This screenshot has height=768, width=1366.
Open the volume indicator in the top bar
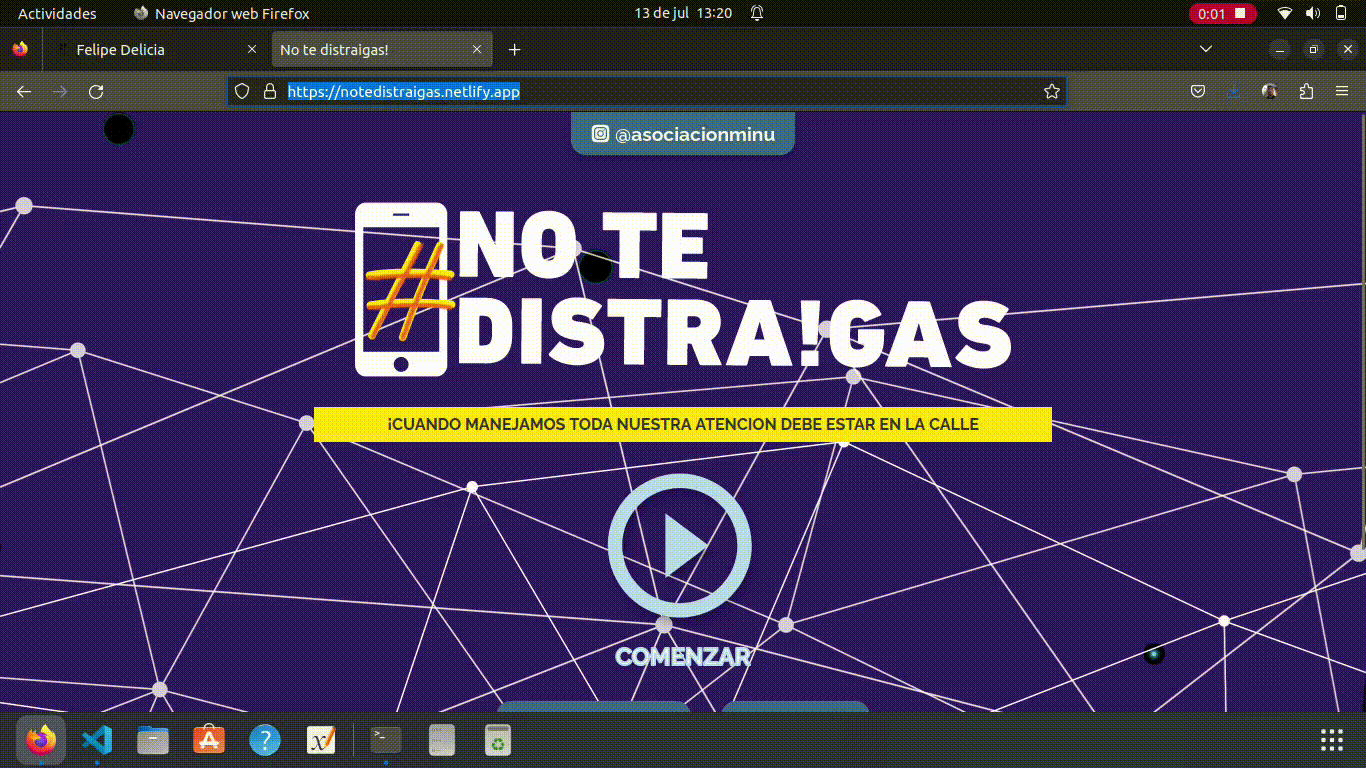pyautogui.click(x=1313, y=13)
